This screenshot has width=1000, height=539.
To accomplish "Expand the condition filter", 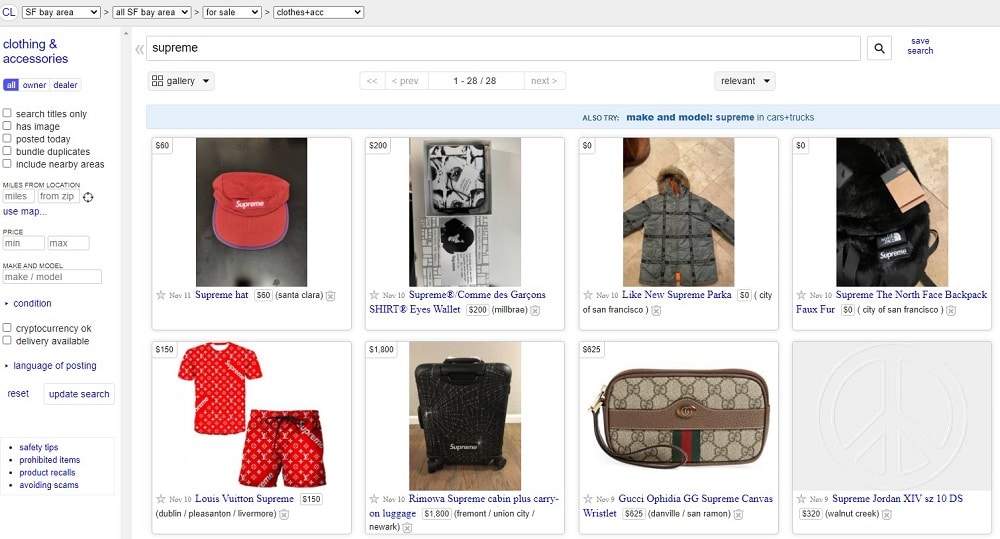I will point(28,304).
